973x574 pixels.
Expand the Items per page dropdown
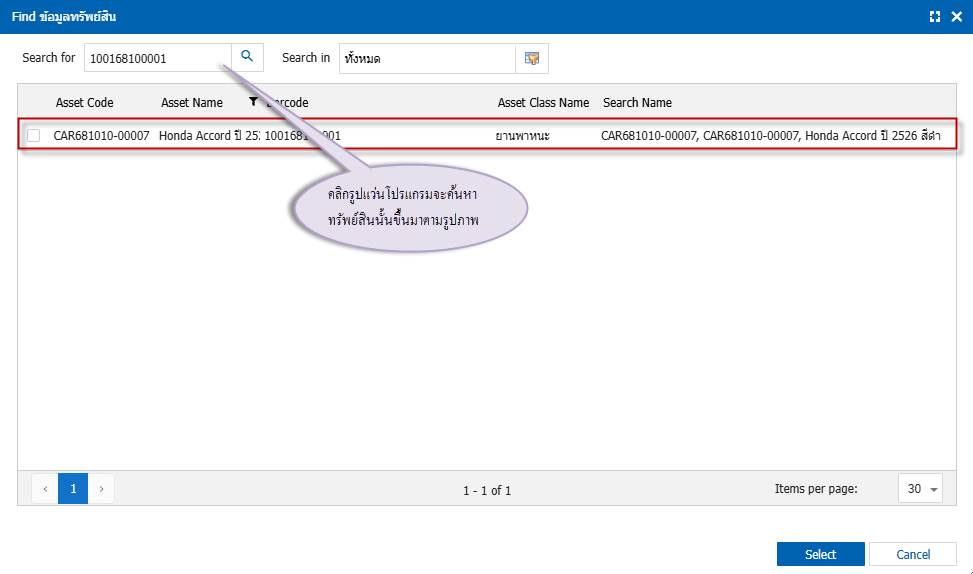(x=934, y=489)
